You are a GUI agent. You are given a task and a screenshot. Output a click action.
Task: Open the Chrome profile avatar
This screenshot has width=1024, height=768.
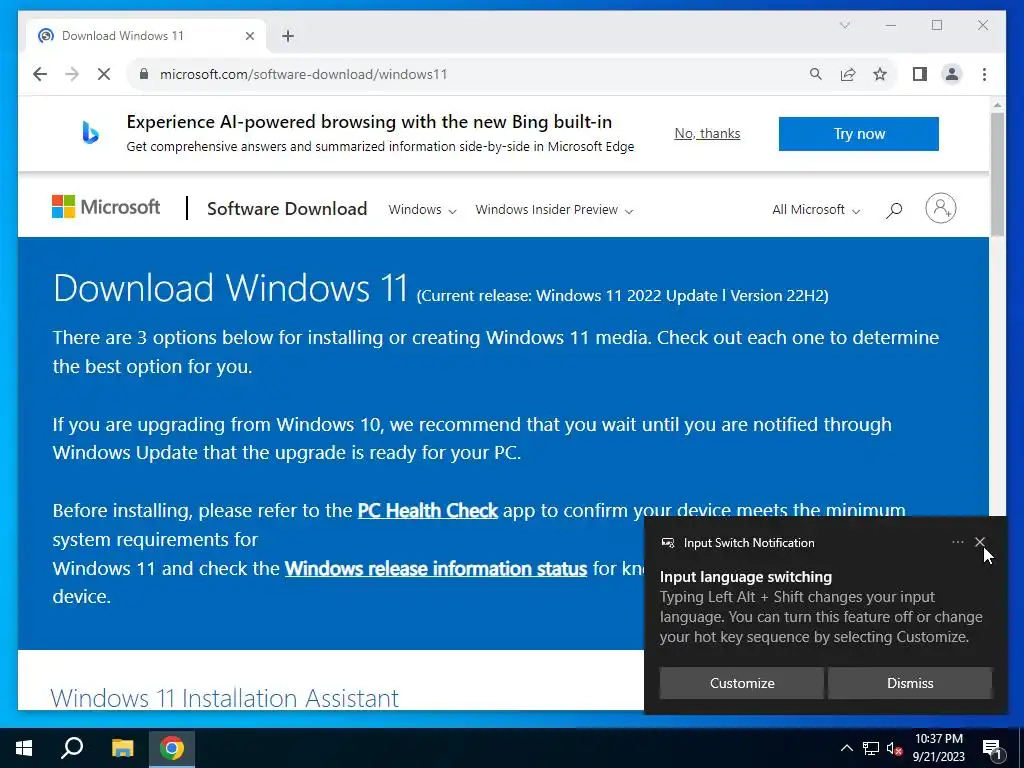coord(952,74)
